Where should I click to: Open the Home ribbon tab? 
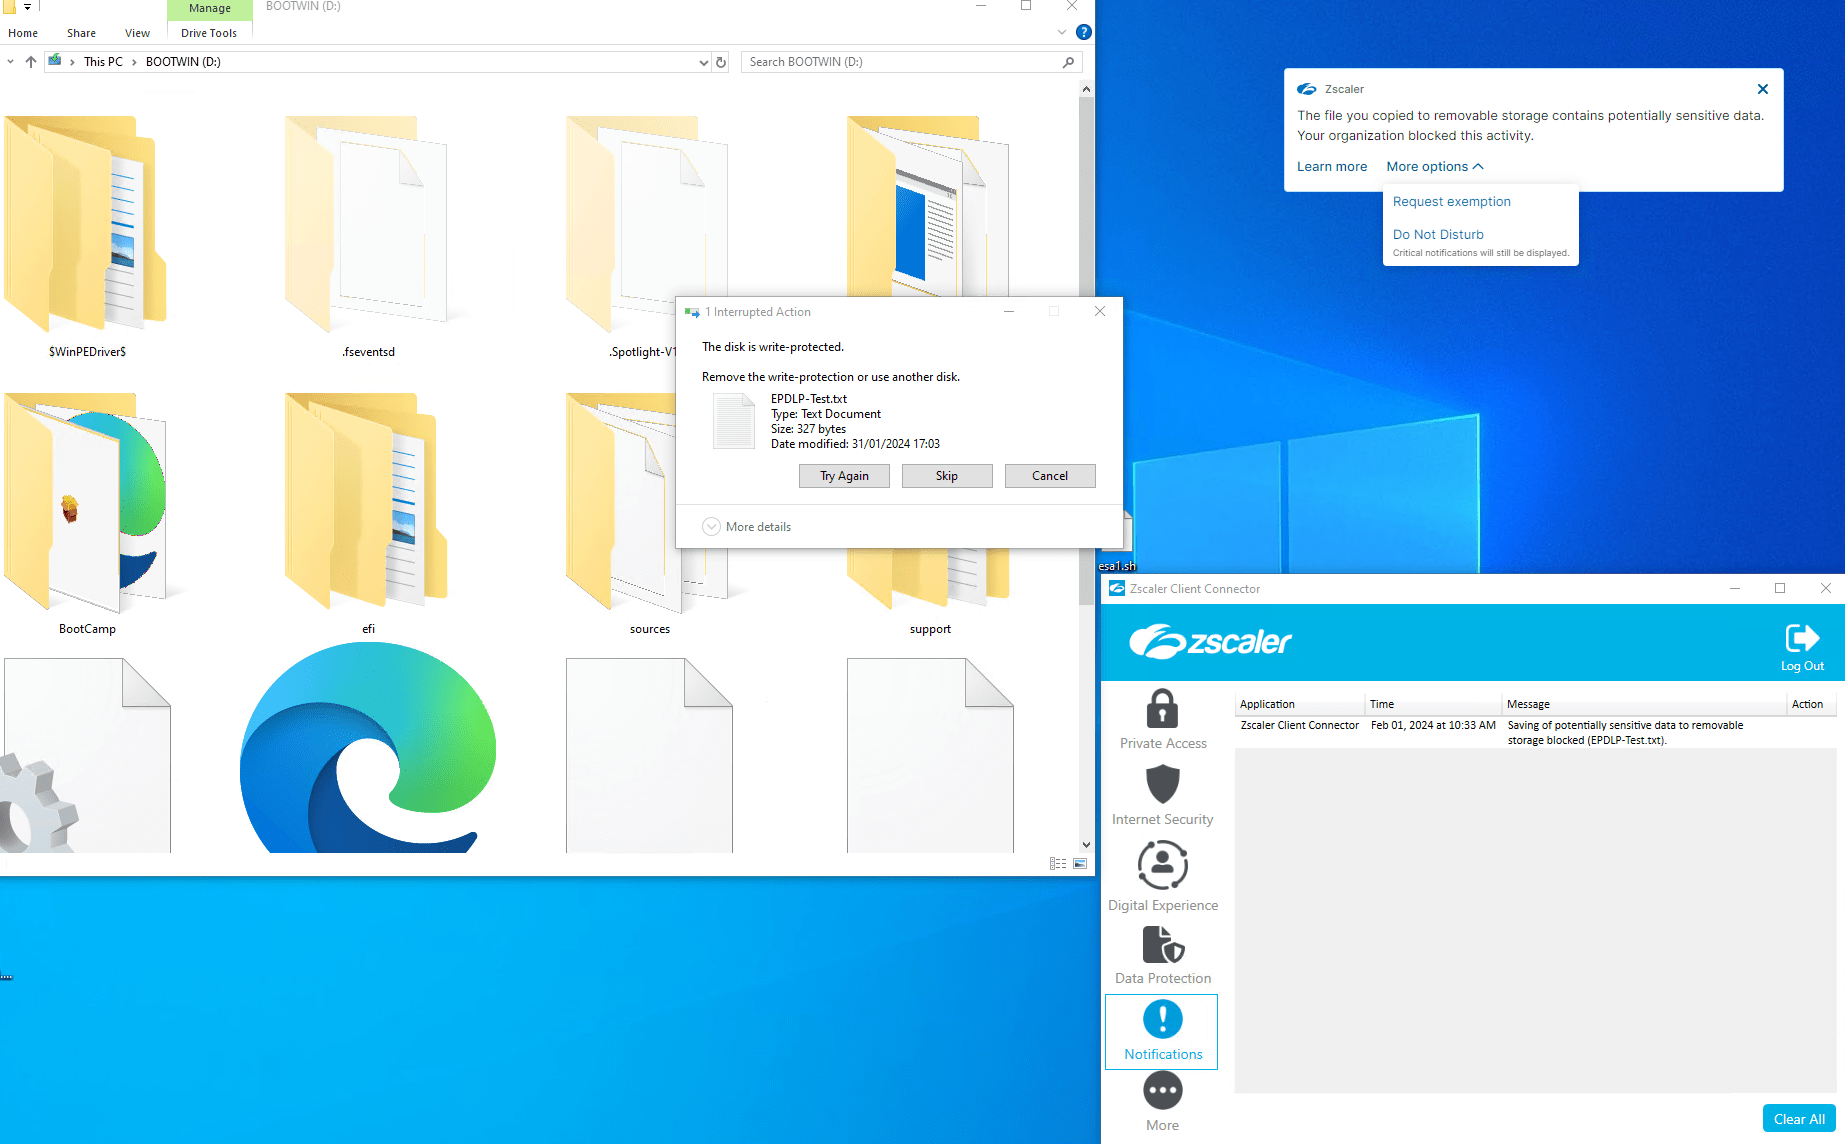23,33
